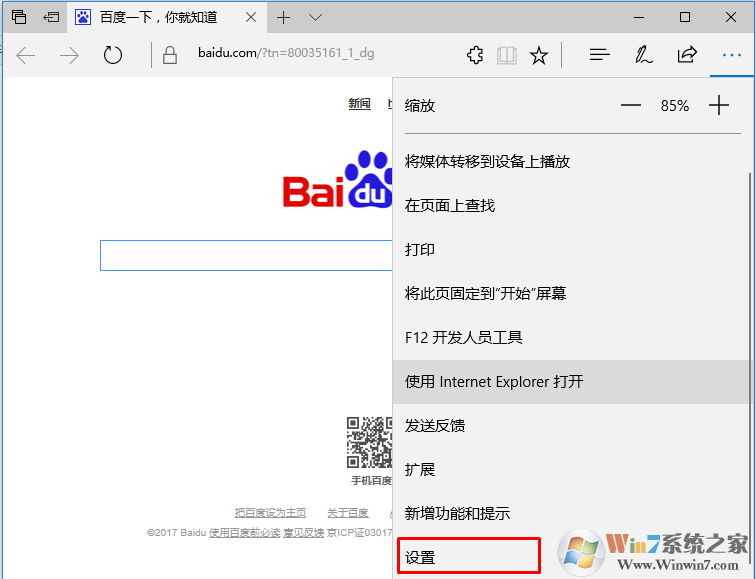View site security lock info

click(169, 55)
